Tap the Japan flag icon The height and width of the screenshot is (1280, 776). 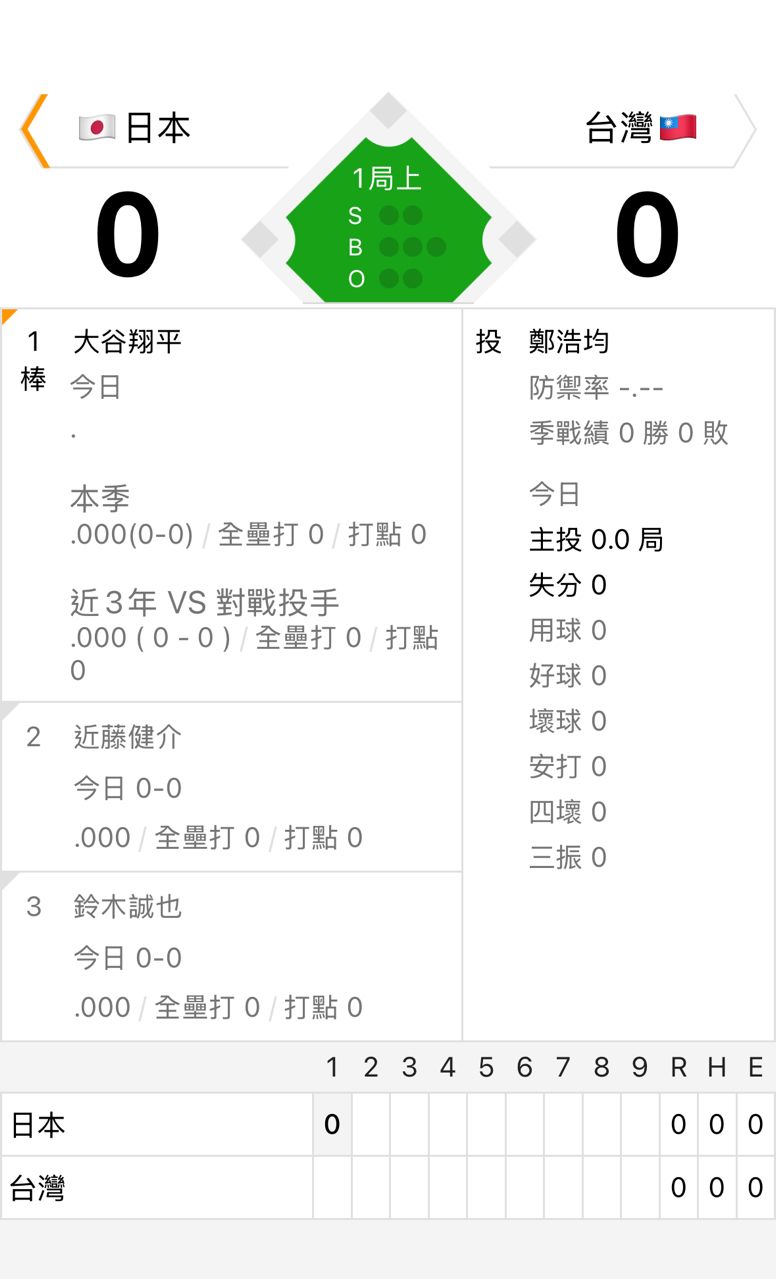tap(97, 128)
